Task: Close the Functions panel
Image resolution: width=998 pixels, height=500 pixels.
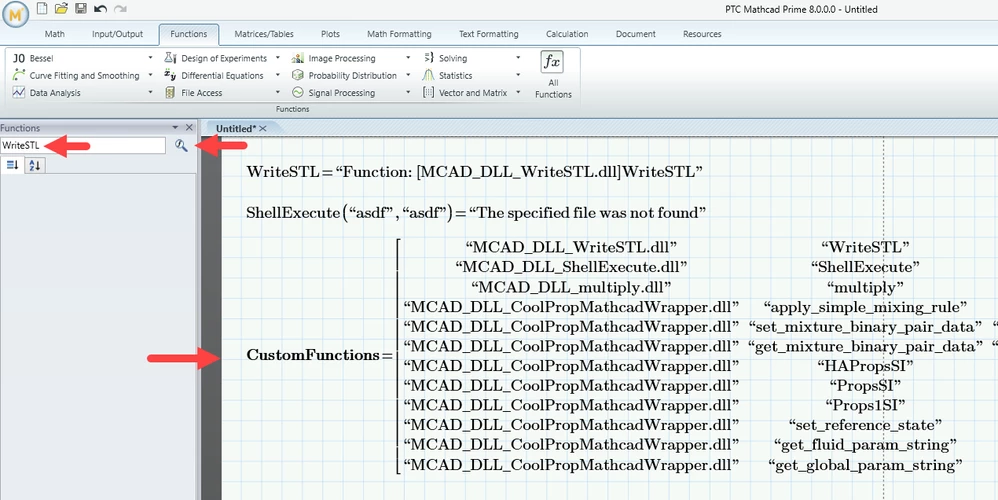Action: (188, 128)
